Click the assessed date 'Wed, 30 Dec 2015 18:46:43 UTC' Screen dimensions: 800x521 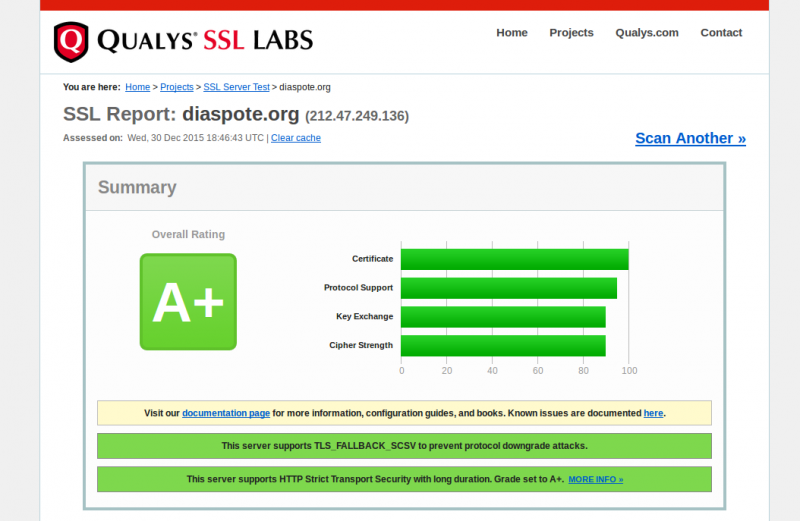tap(195, 138)
